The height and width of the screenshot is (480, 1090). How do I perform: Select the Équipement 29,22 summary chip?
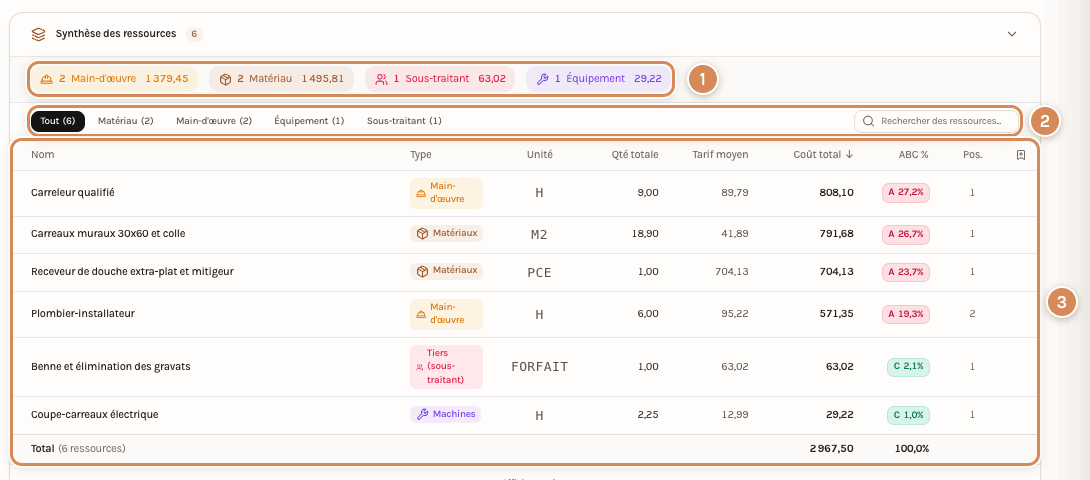[x=599, y=79]
